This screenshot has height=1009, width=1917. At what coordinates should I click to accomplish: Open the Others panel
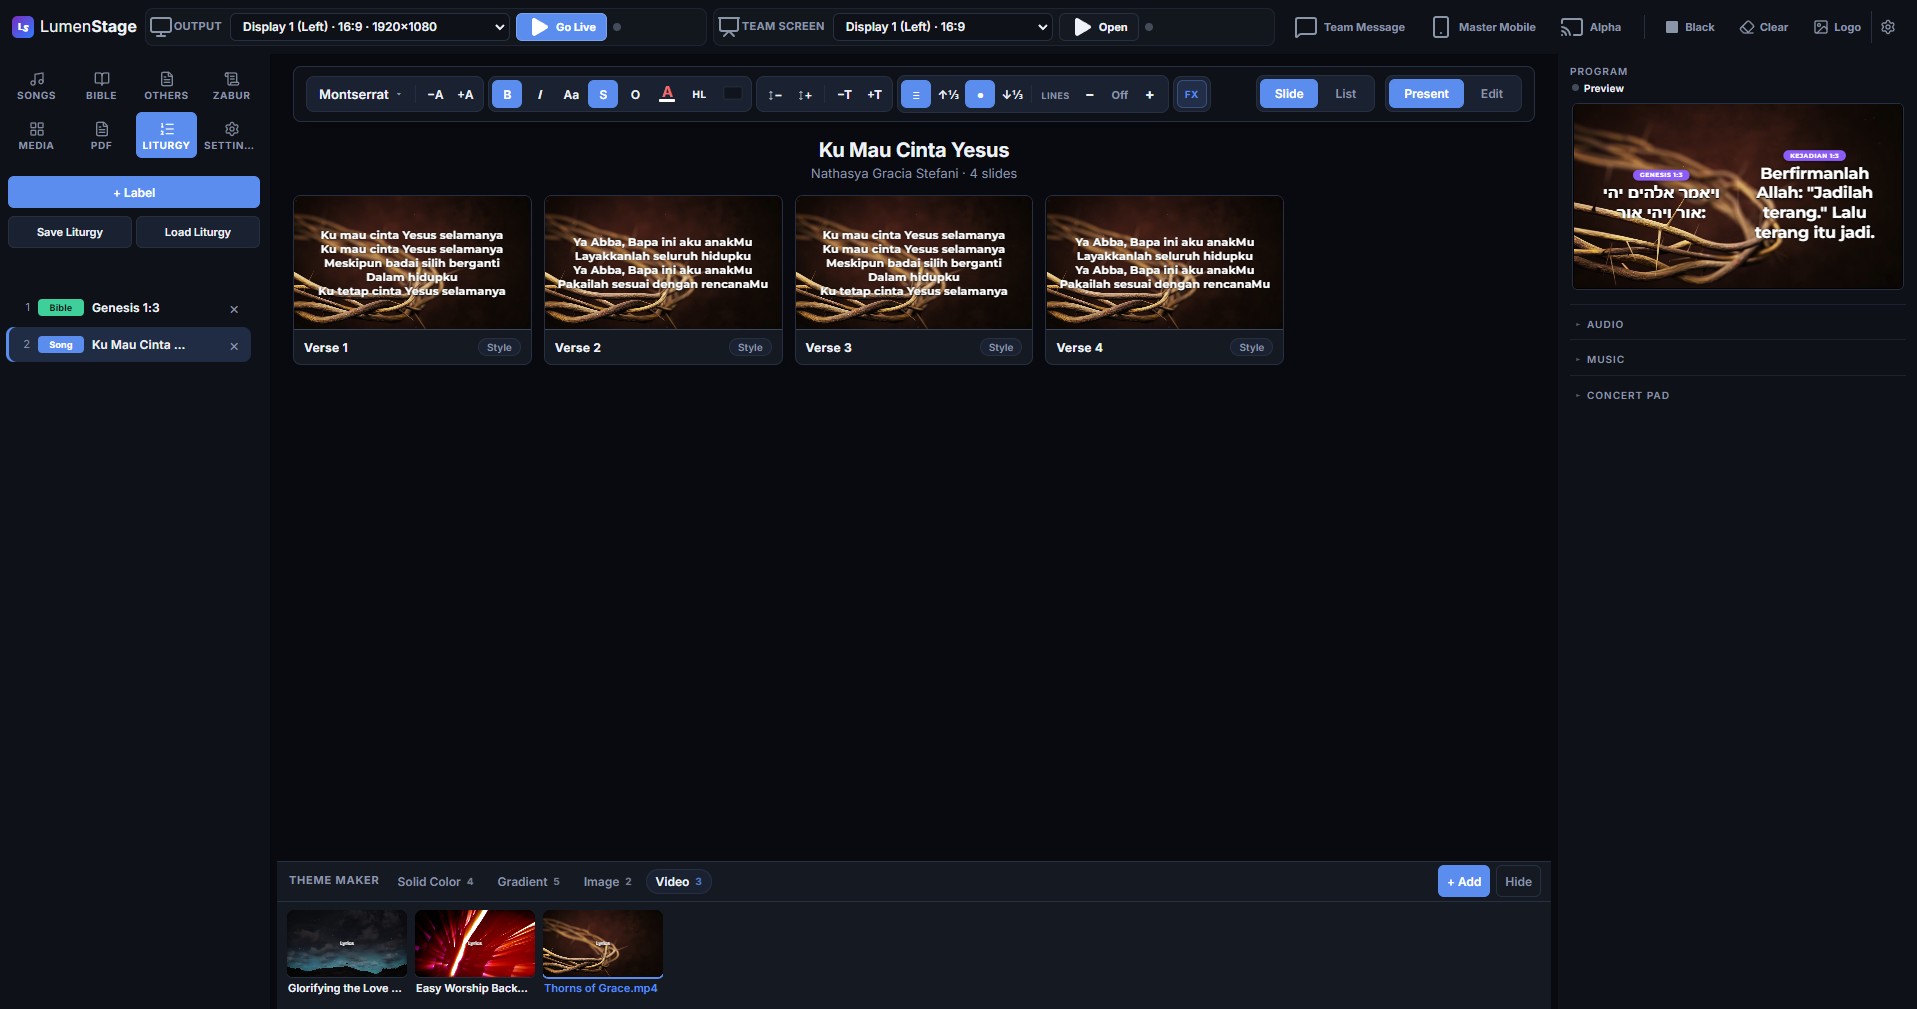pyautogui.click(x=166, y=86)
